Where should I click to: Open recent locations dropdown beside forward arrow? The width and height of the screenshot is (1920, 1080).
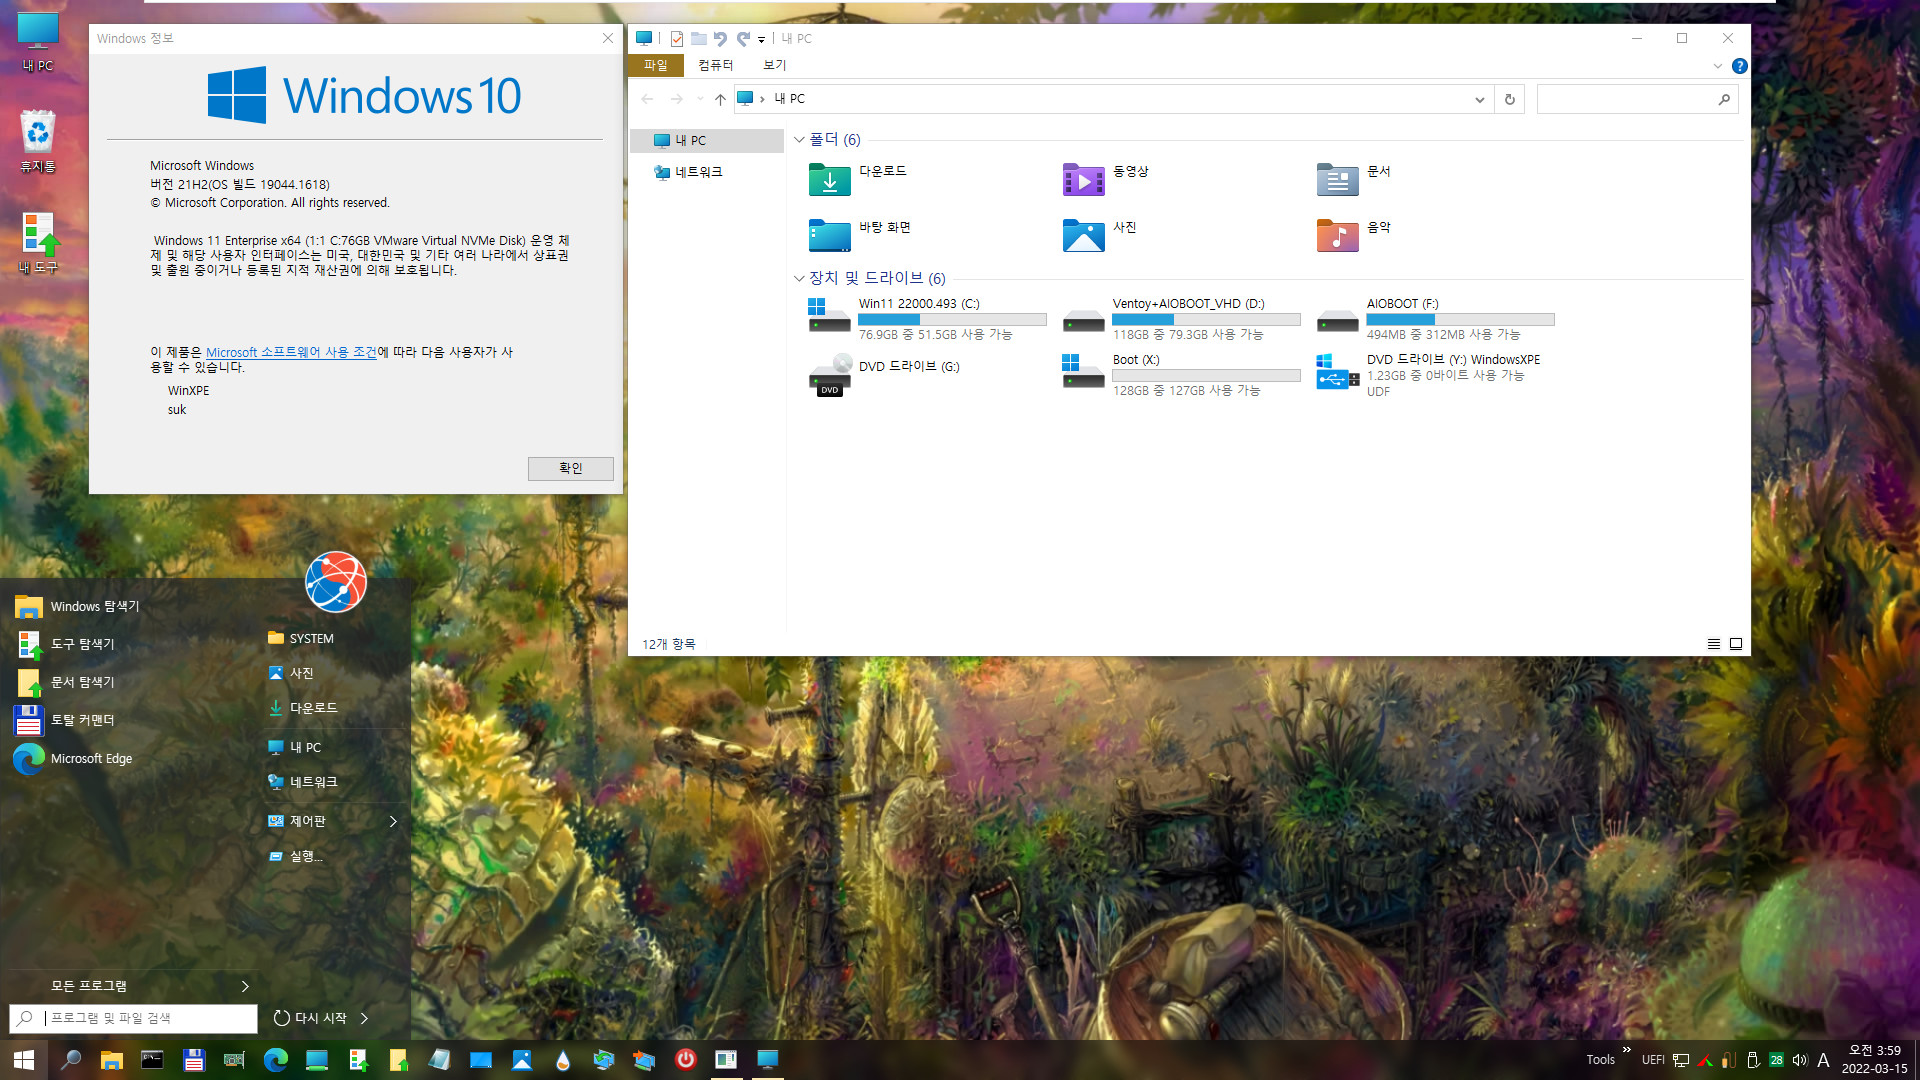tap(699, 99)
